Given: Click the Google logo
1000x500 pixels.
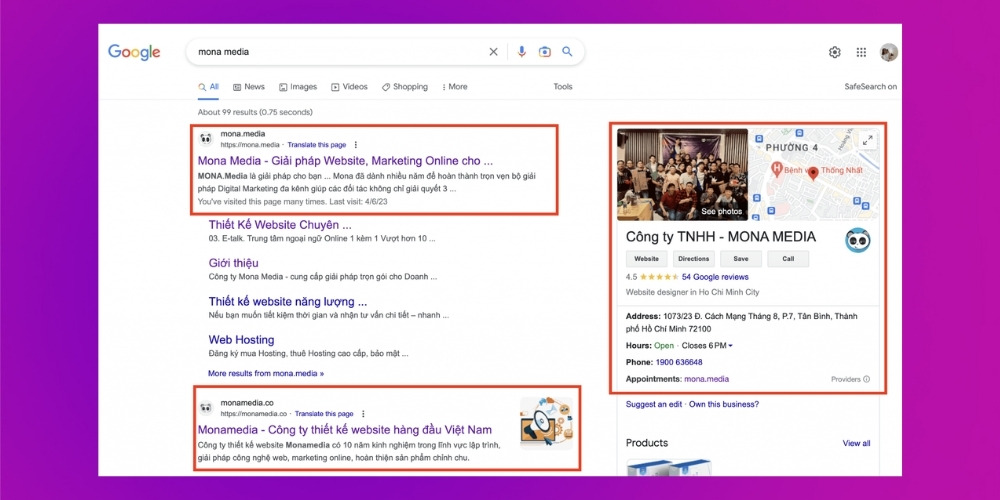Looking at the screenshot, I should click(x=134, y=52).
